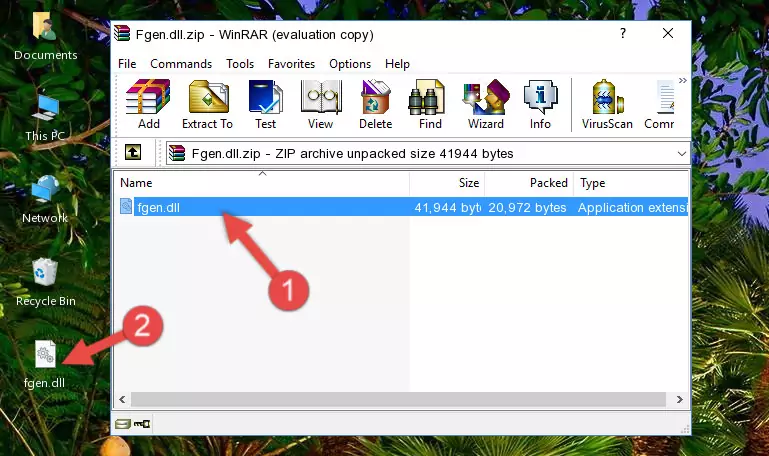The image size is (769, 456).
Task: Select the This PC desktop icon
Action: (45, 118)
